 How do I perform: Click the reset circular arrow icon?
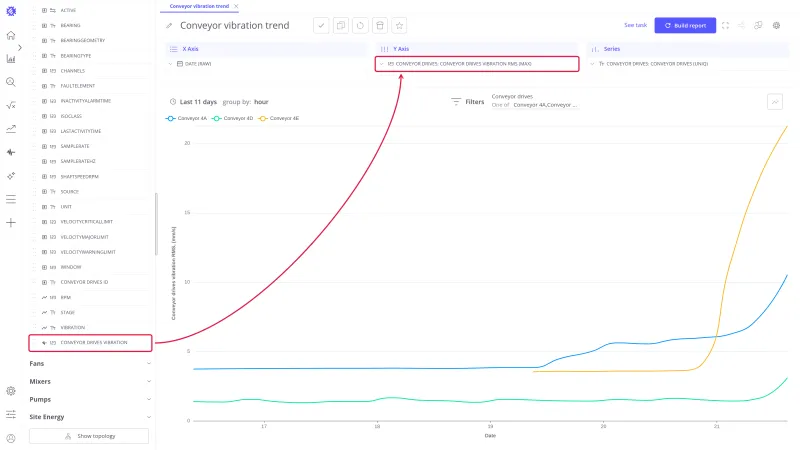coord(360,26)
